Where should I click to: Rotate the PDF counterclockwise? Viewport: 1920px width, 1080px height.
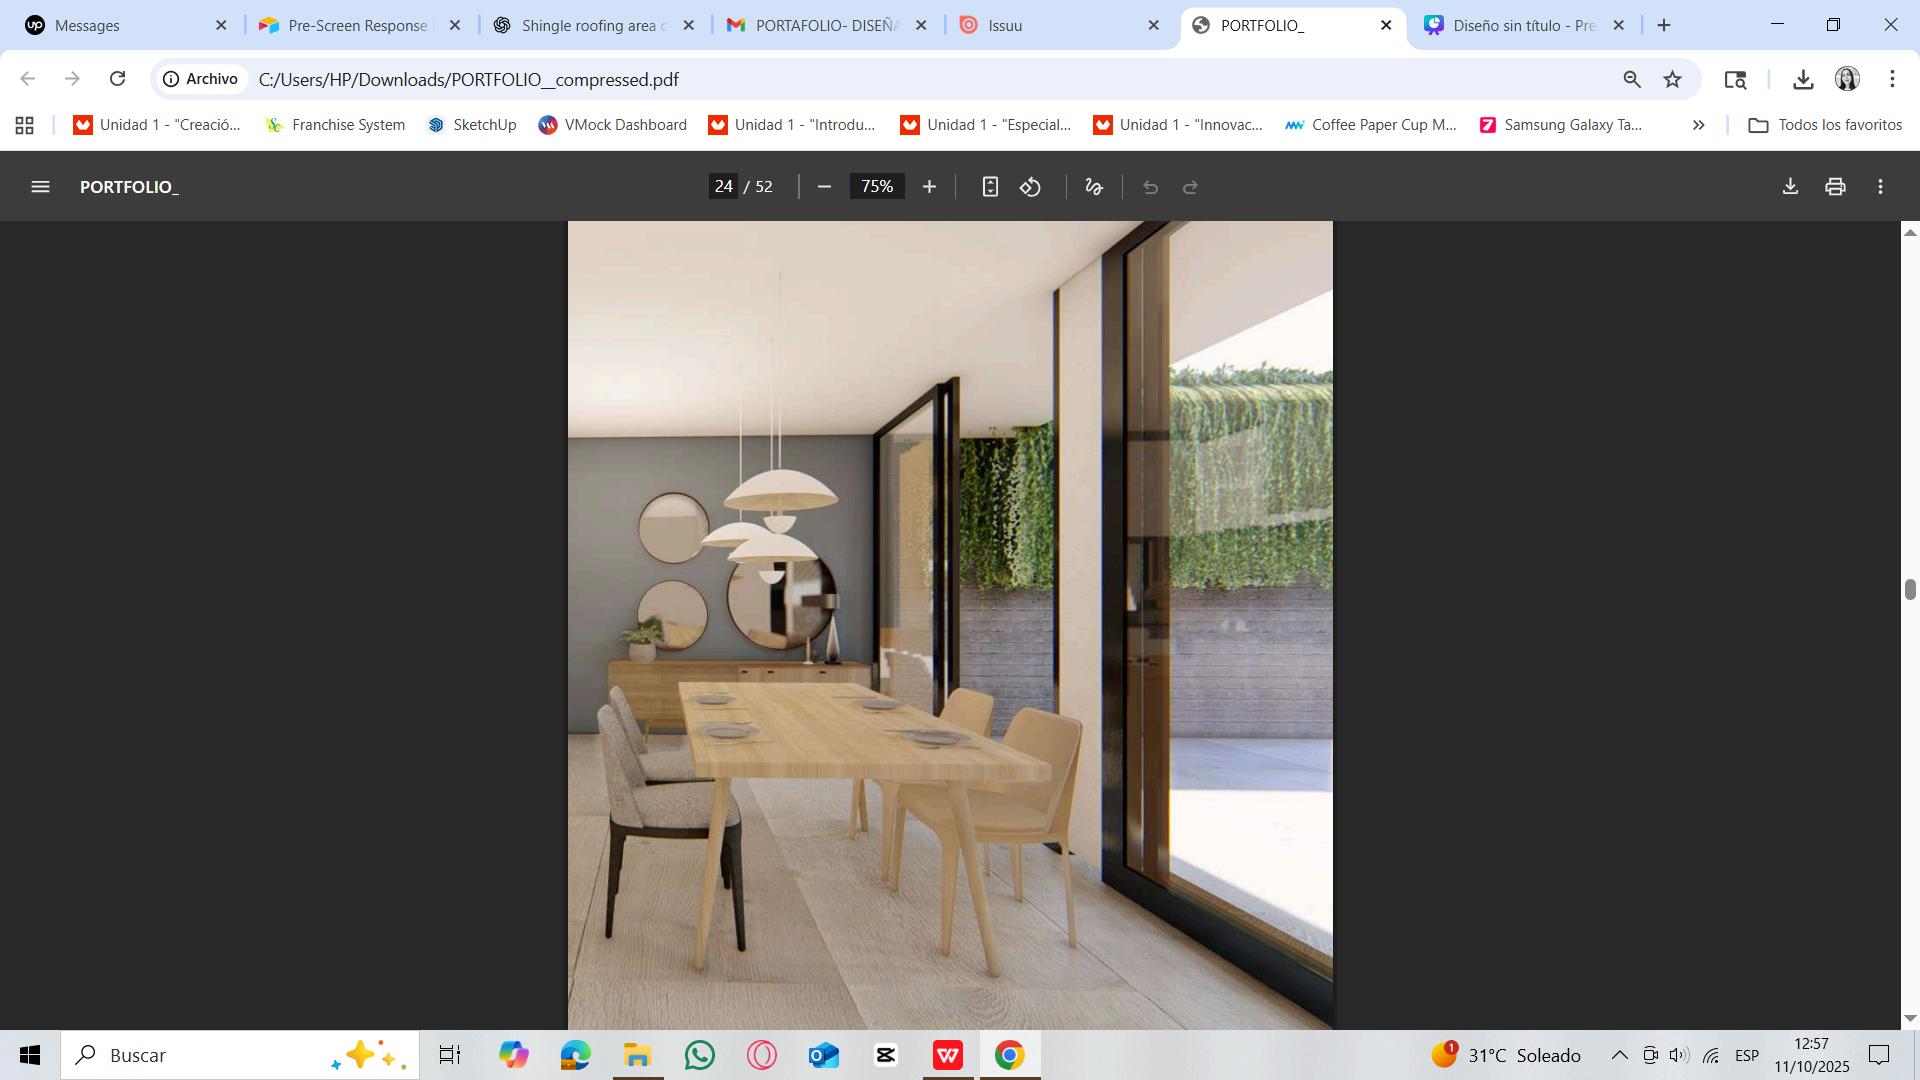tap(1031, 187)
